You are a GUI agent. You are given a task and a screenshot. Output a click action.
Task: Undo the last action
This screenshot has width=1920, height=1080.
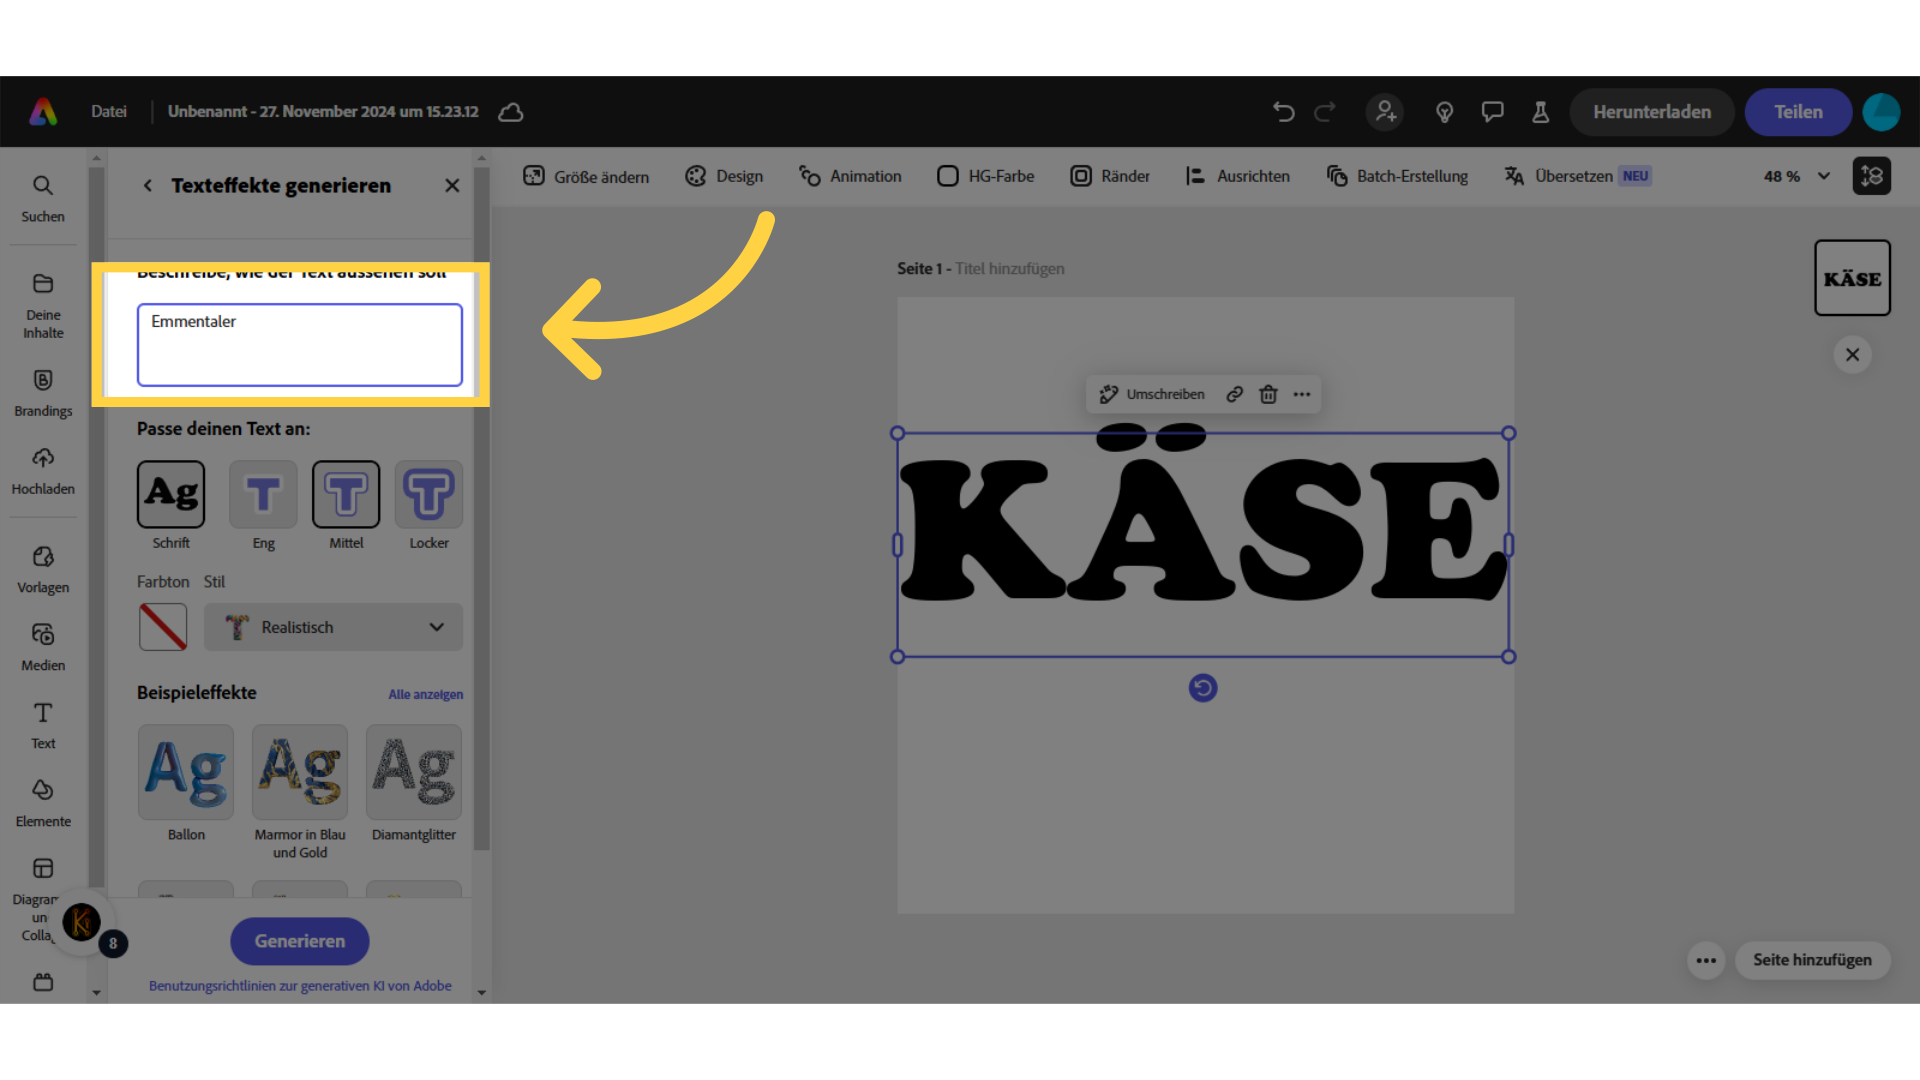pyautogui.click(x=1283, y=112)
